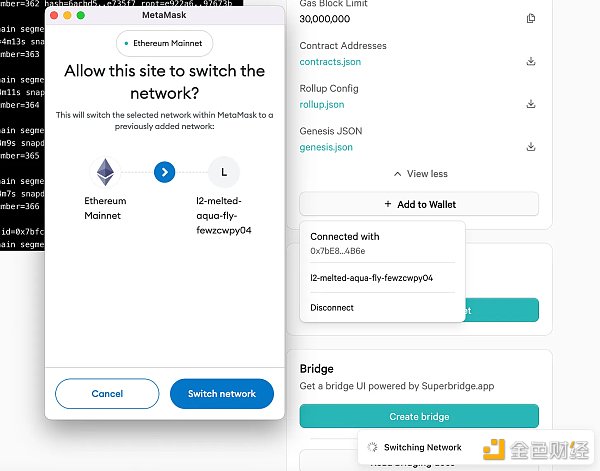The height and width of the screenshot is (471, 600).
Task: Click the Create bridge button
Action: point(419,416)
